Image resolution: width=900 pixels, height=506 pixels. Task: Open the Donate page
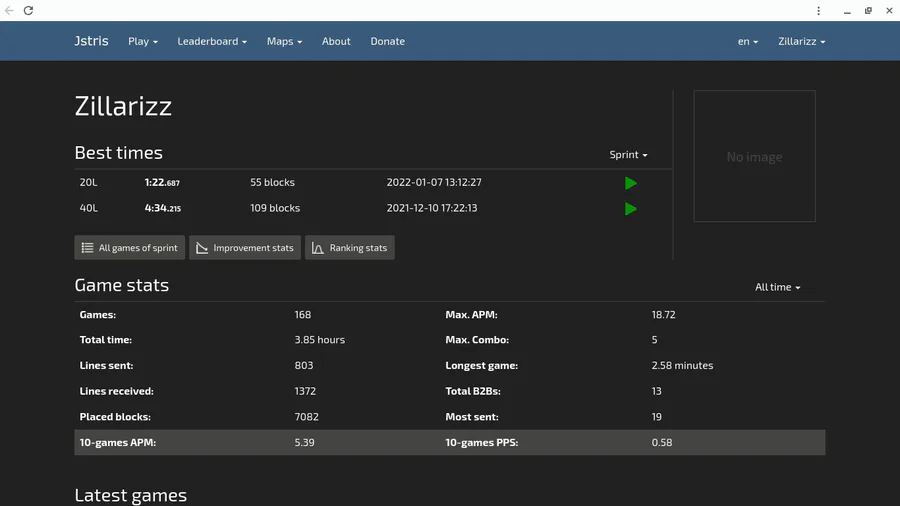point(387,41)
